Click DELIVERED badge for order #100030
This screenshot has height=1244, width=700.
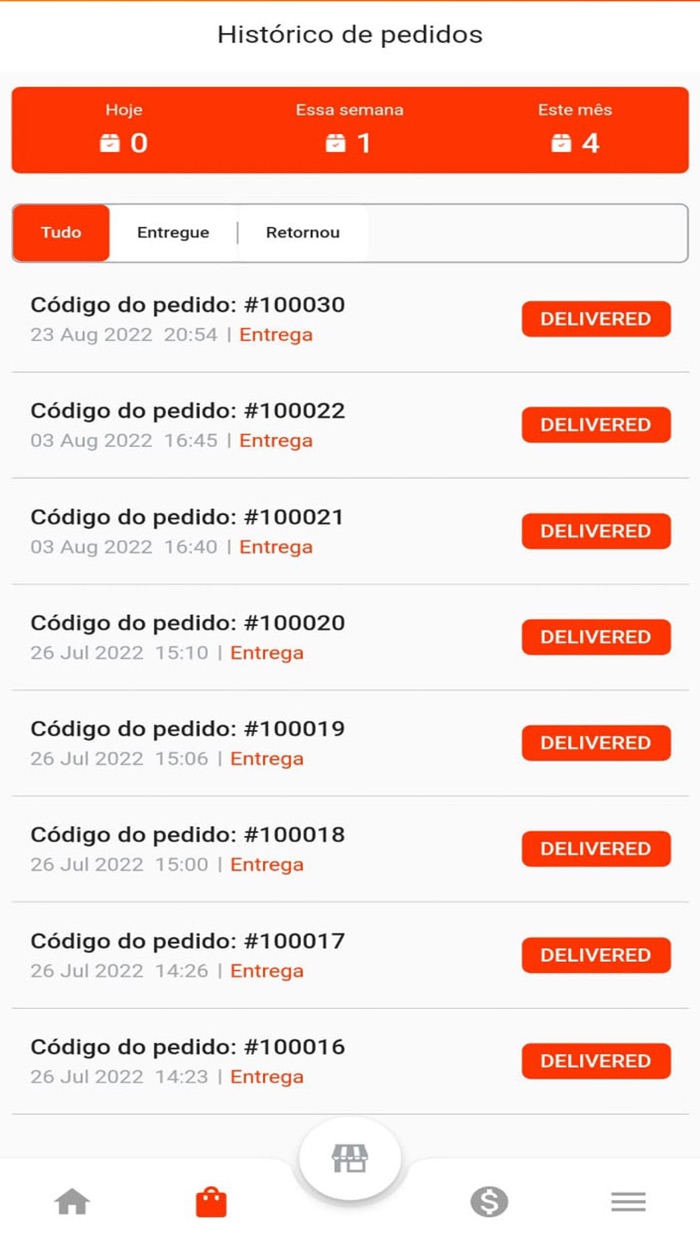pyautogui.click(x=596, y=319)
